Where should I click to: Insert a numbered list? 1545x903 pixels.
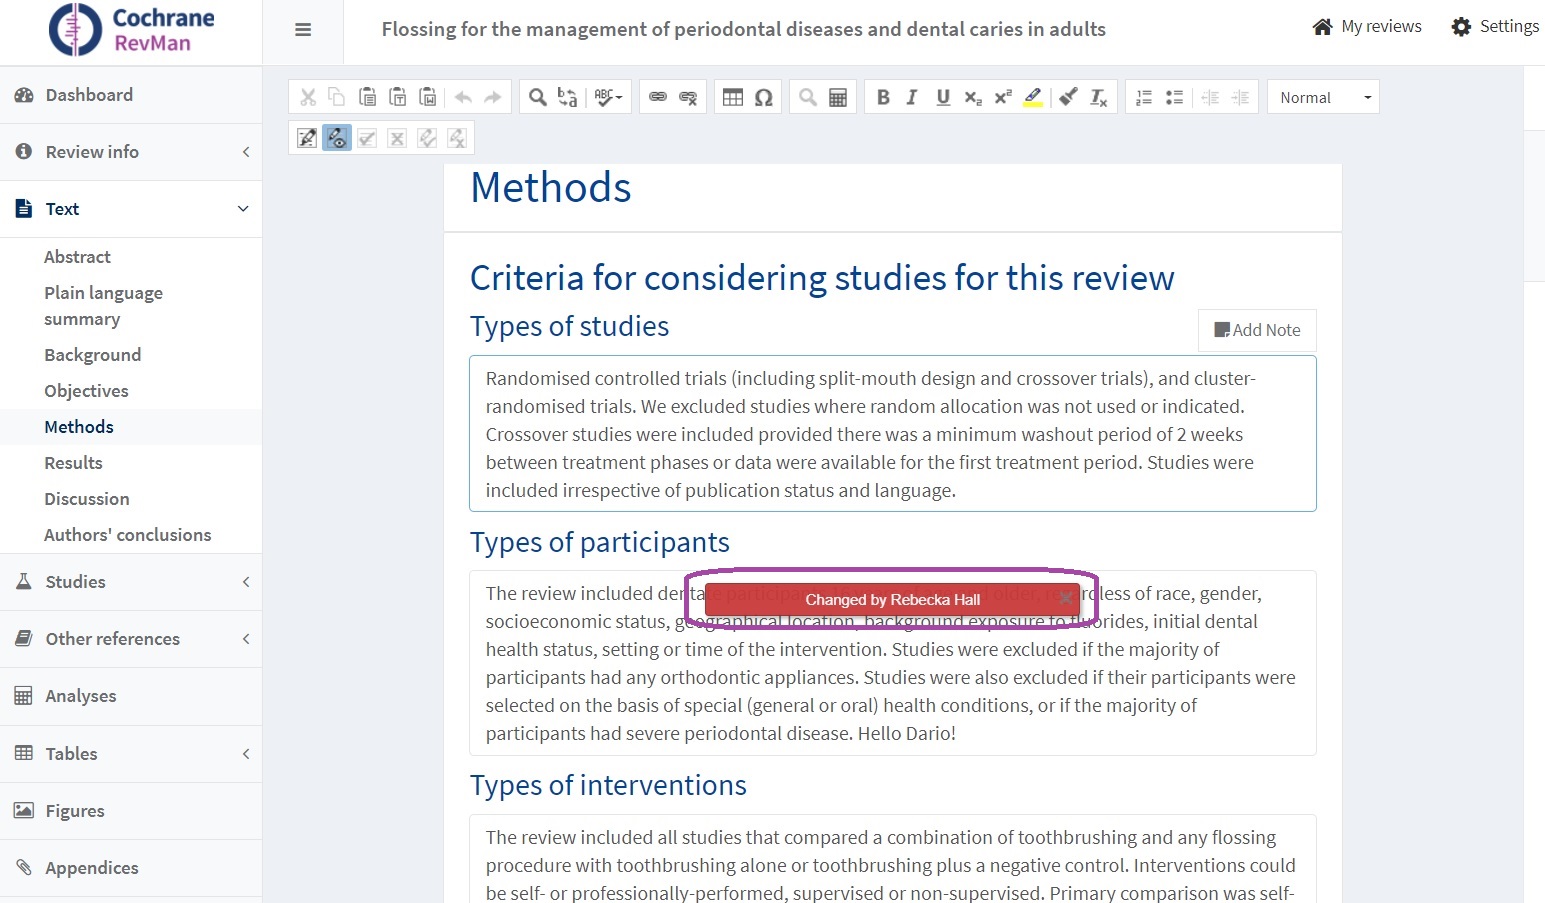click(x=1144, y=97)
